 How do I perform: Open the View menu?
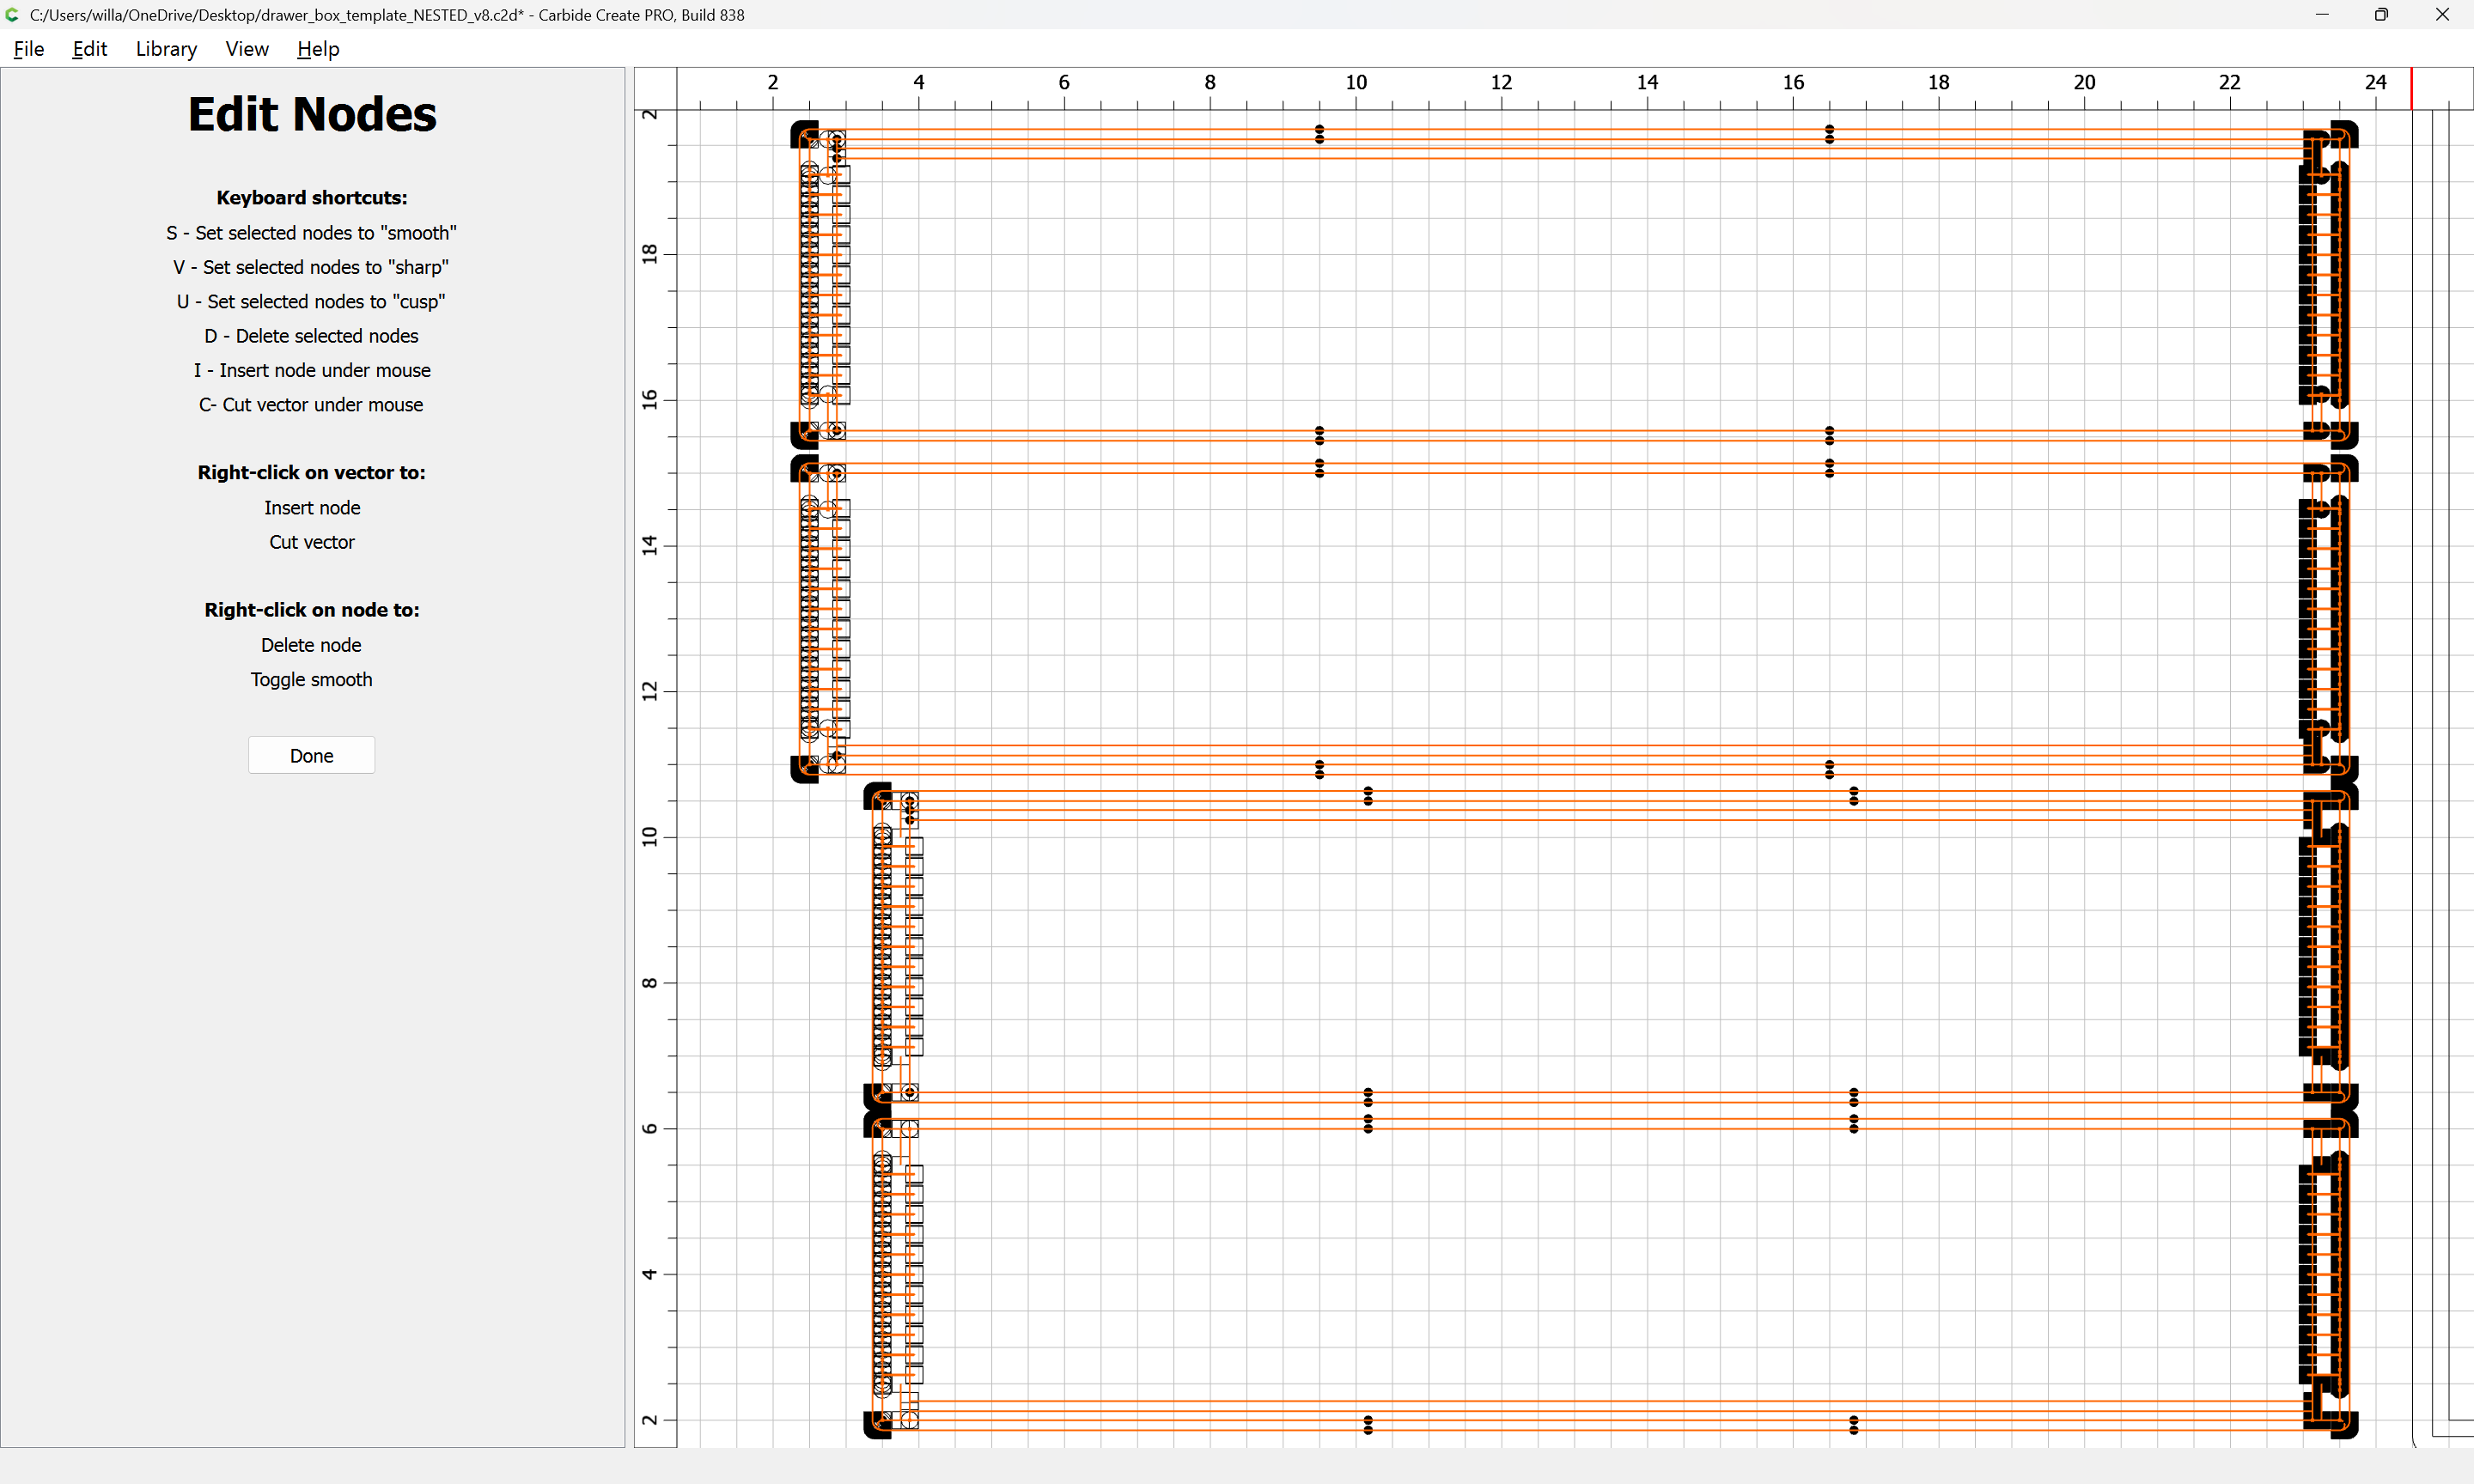(246, 49)
